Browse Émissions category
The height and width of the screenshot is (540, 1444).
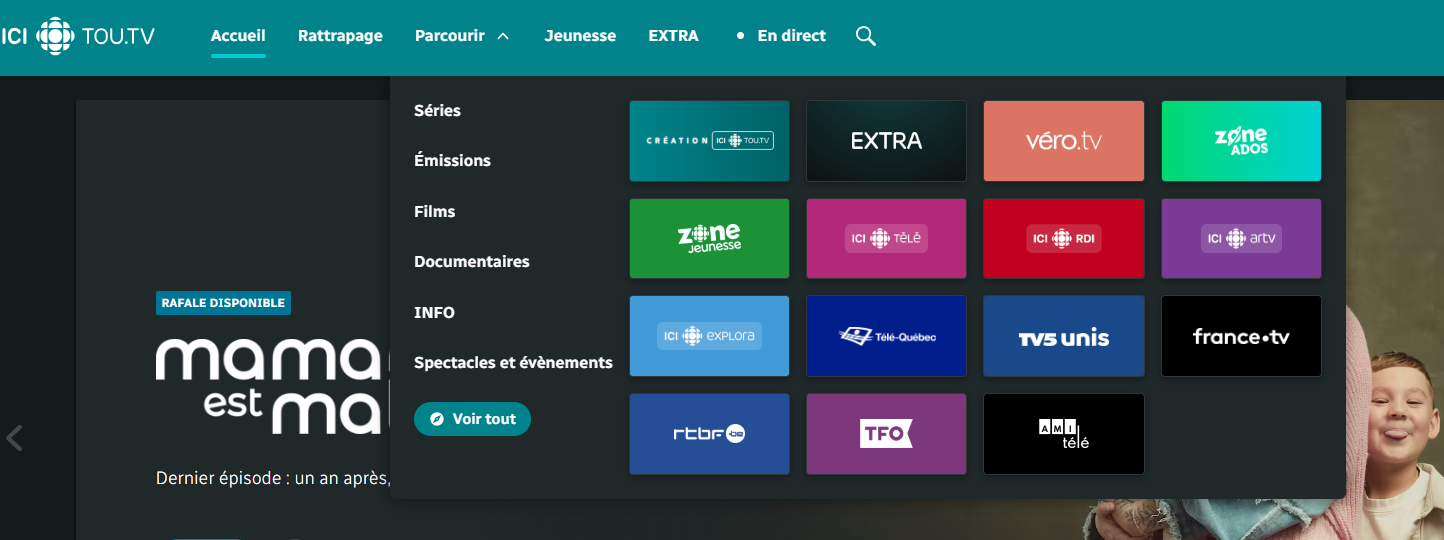point(452,160)
